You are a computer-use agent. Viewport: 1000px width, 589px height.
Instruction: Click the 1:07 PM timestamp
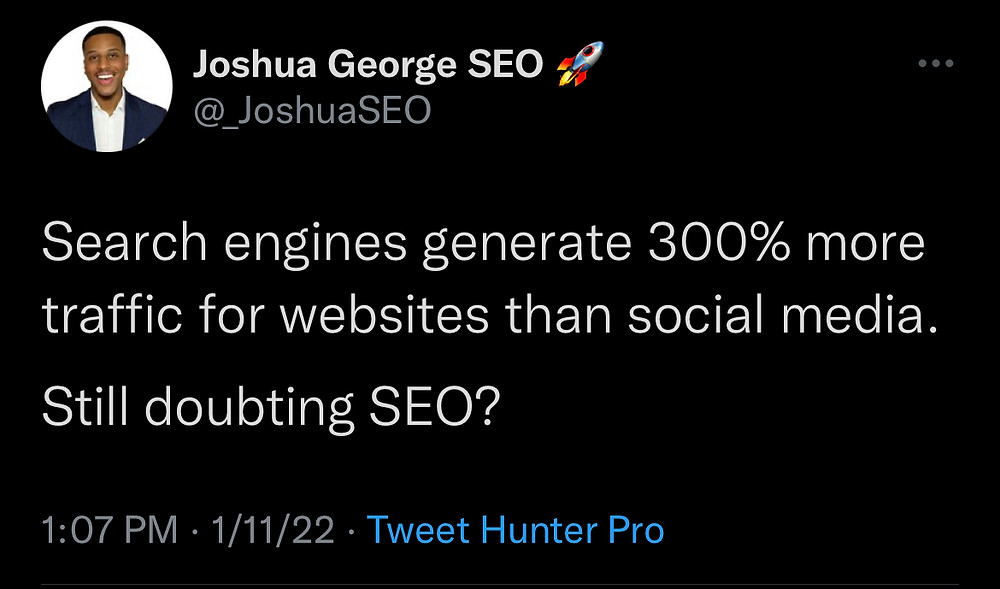click(x=110, y=530)
